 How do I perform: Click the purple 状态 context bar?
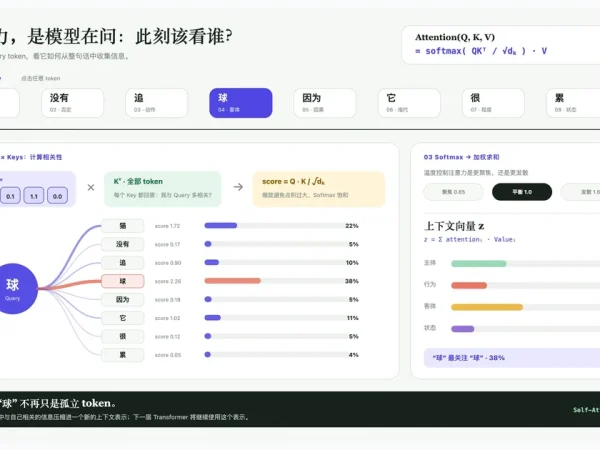[463, 329]
